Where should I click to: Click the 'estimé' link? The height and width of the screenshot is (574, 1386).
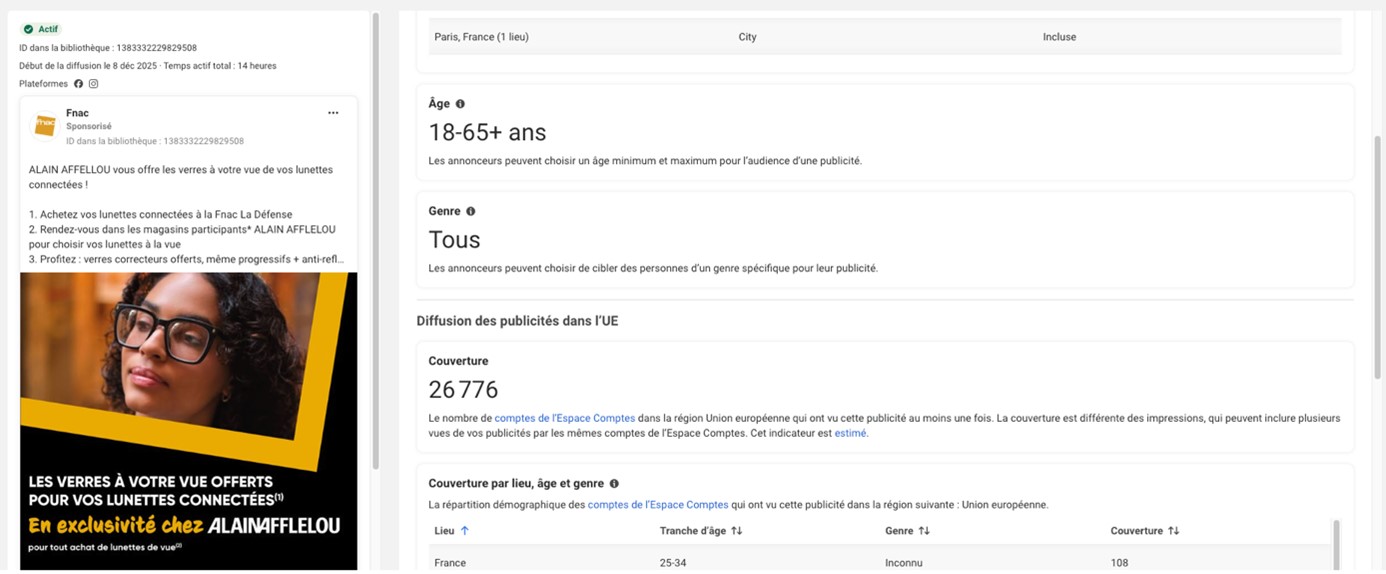point(850,434)
